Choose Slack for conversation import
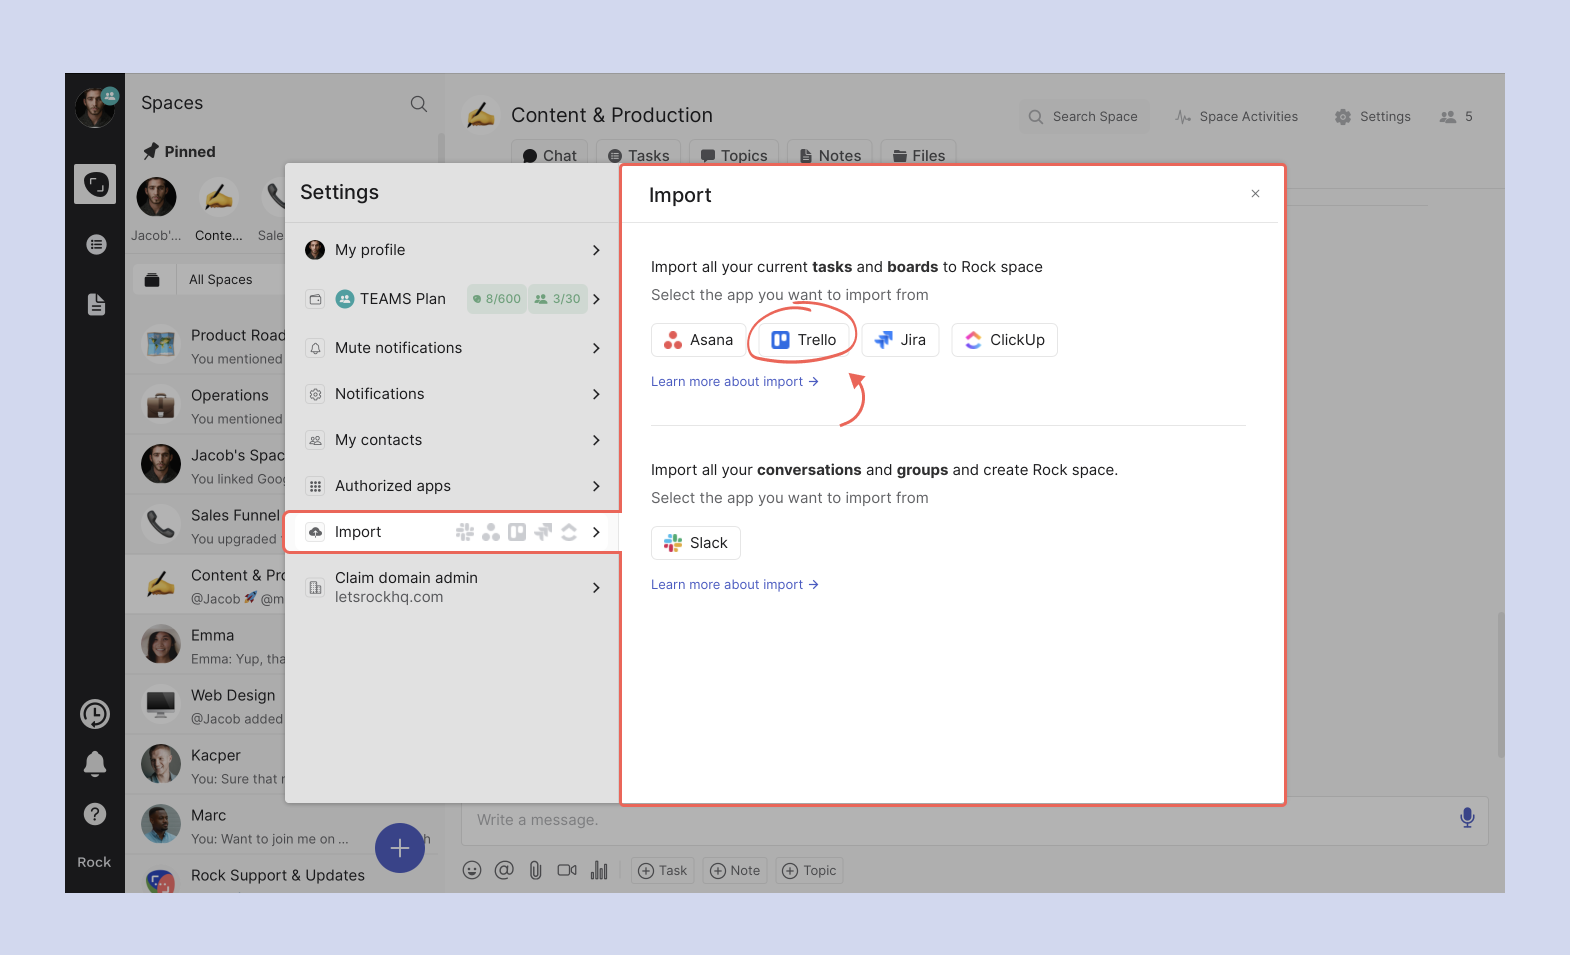1570x955 pixels. coord(696,543)
